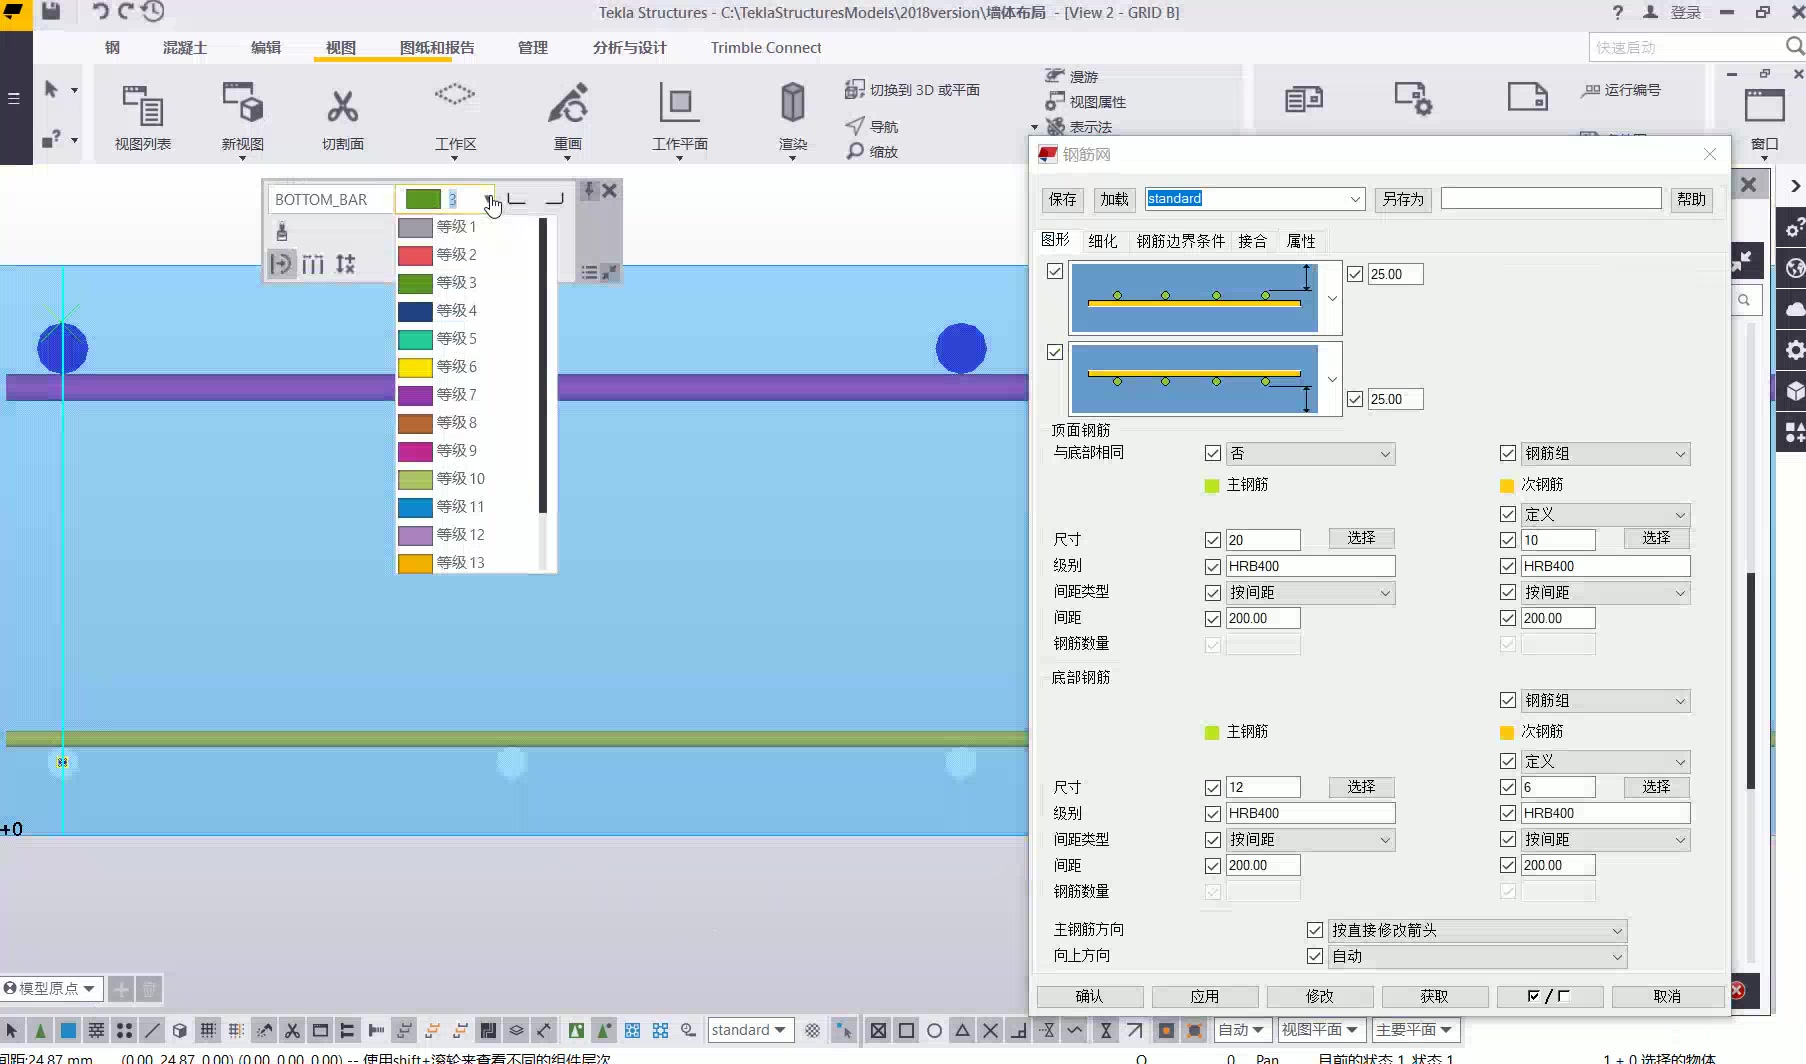Image resolution: width=1806 pixels, height=1064 pixels.
Task: Open the hamburger side menu
Action: pos(14,98)
